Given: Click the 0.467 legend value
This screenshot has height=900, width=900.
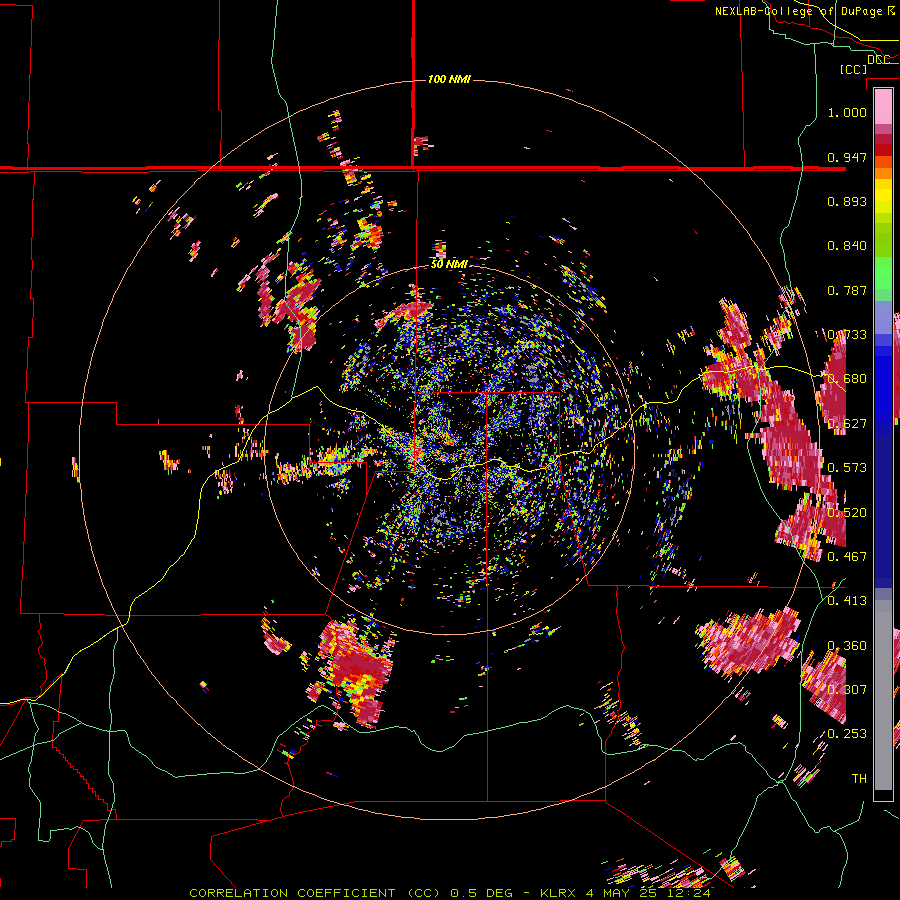Looking at the screenshot, I should [847, 556].
